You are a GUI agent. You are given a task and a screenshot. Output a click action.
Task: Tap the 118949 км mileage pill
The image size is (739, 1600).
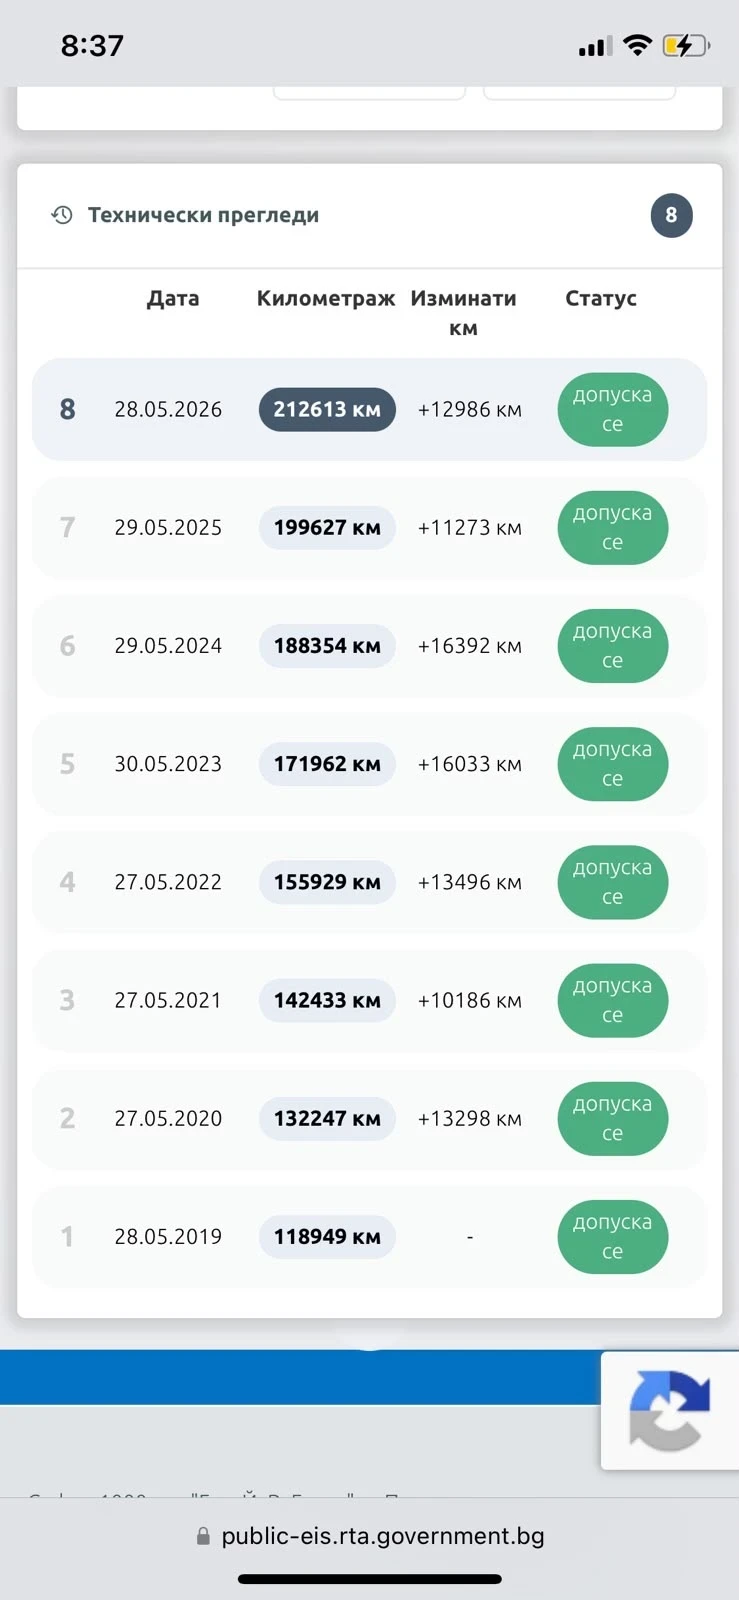327,1236
